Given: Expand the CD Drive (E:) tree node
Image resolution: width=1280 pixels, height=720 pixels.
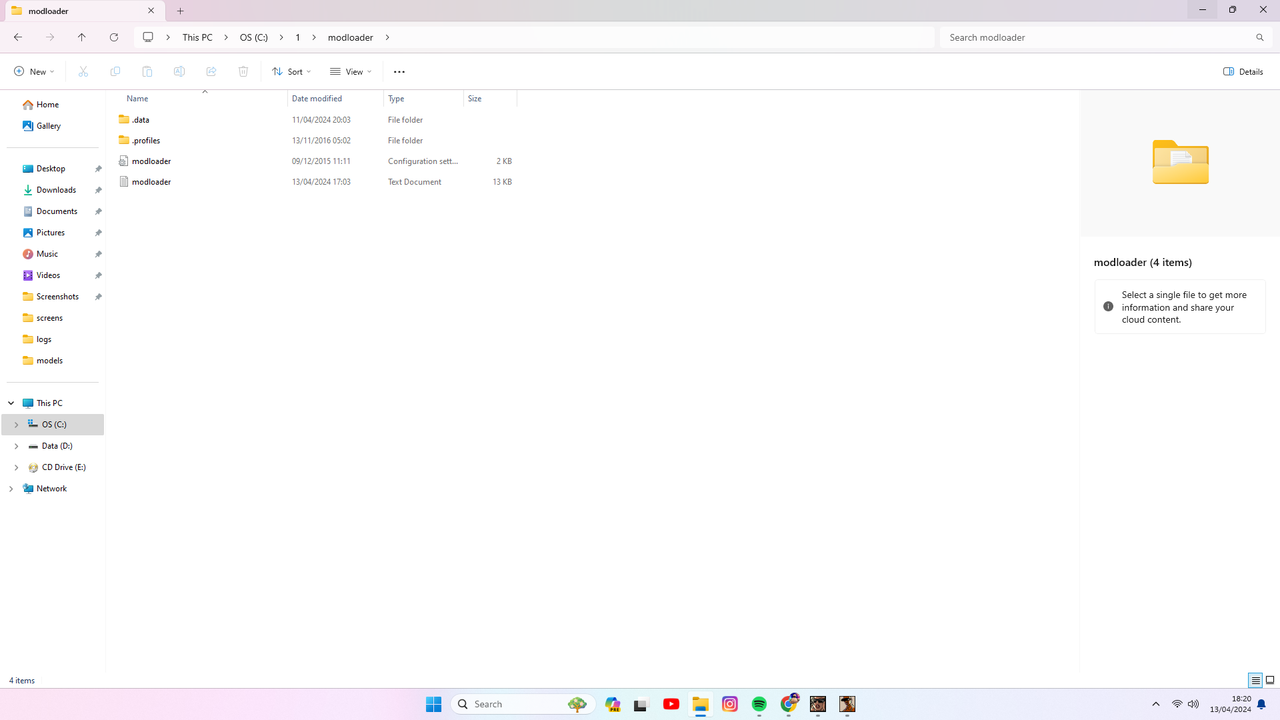Looking at the screenshot, I should click(x=16, y=467).
